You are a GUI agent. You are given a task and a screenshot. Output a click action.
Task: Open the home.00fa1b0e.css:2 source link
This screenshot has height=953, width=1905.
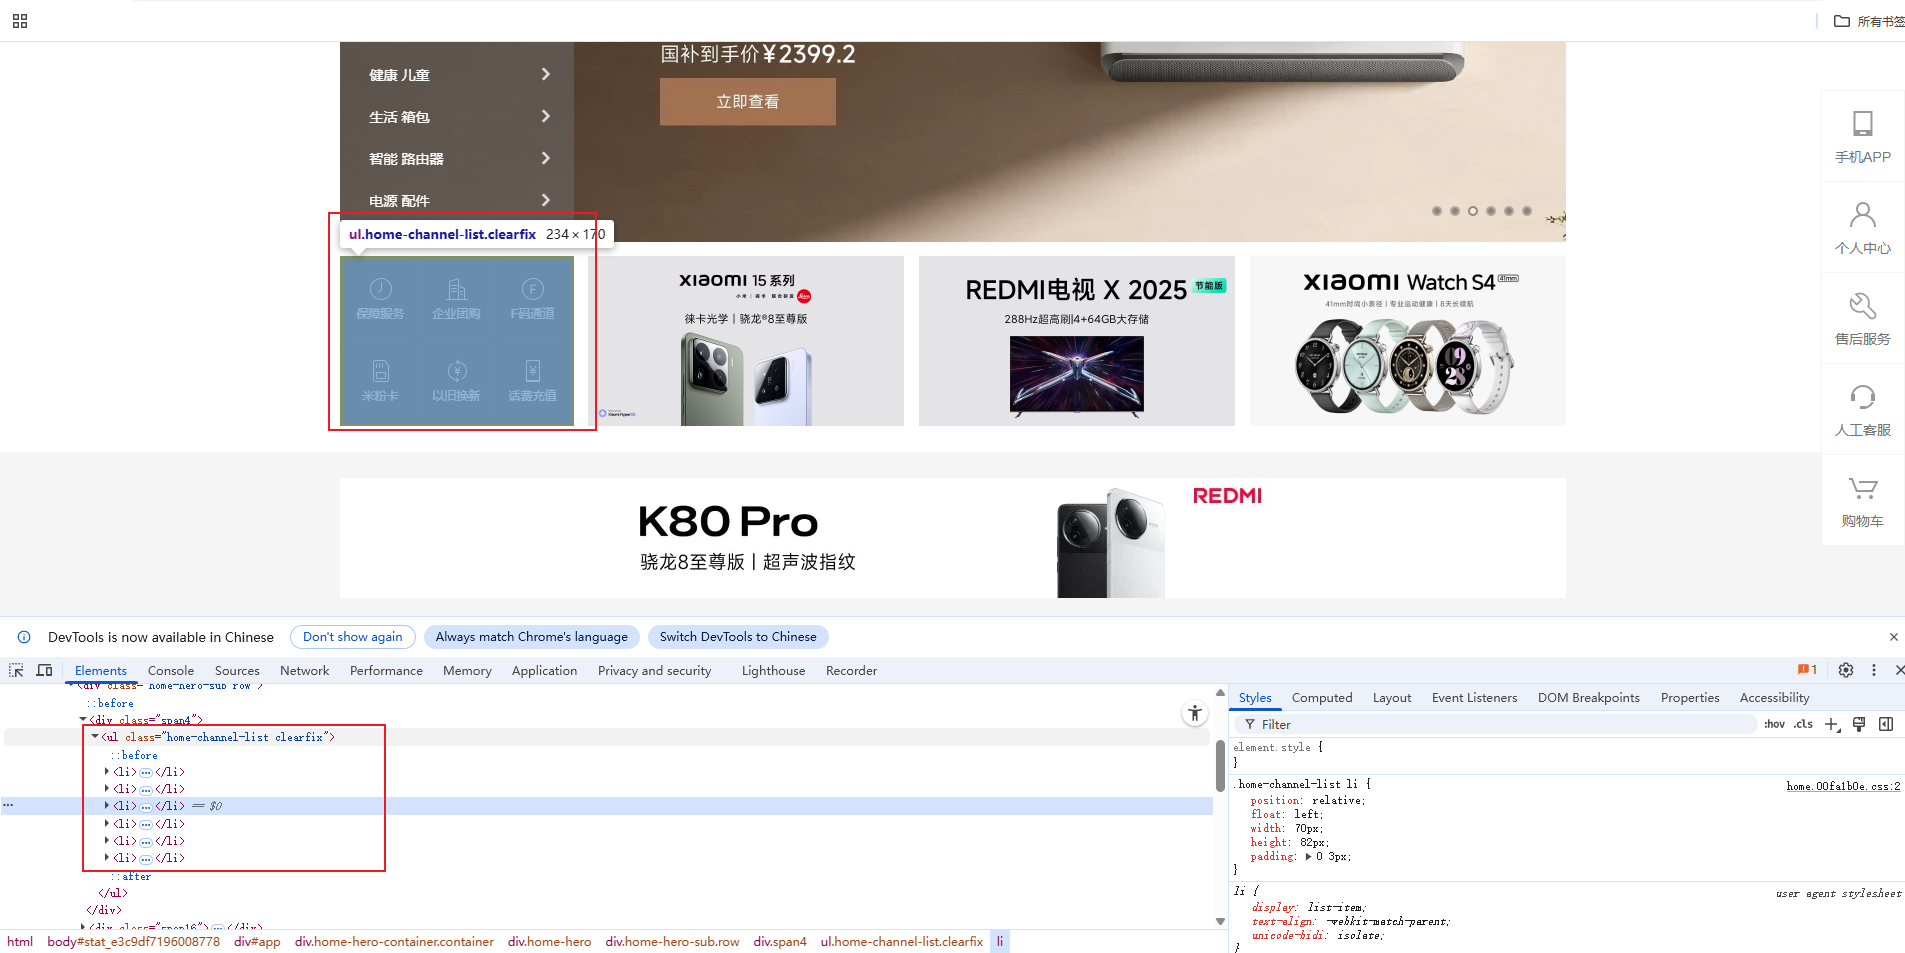point(1843,786)
